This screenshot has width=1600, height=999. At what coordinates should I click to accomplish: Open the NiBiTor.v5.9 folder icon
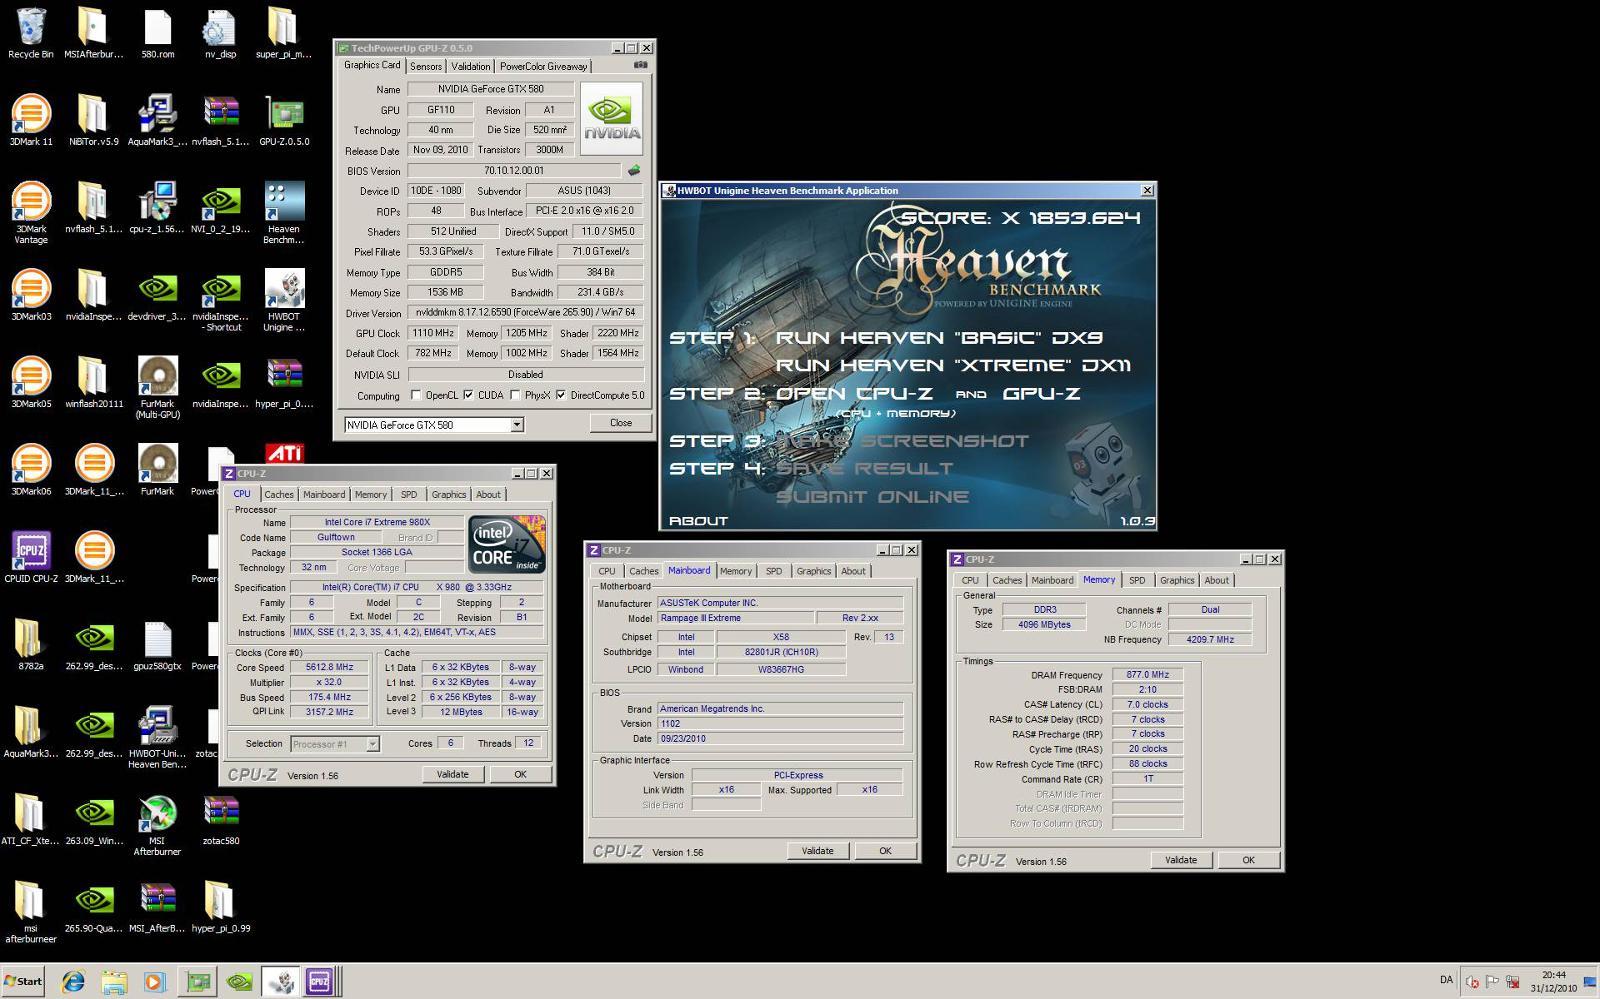[94, 120]
